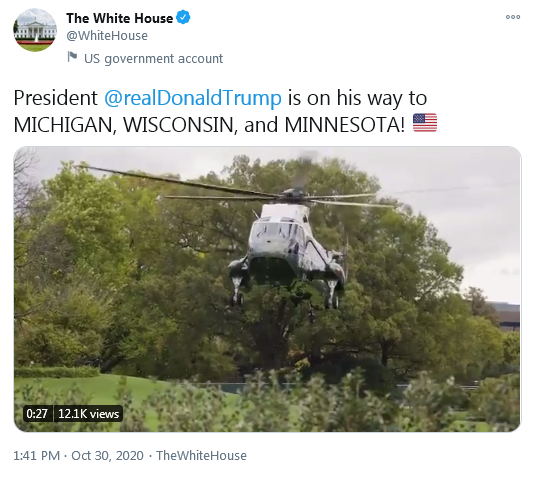Click the government account flag icon
This screenshot has width=535, height=478.
click(72, 57)
